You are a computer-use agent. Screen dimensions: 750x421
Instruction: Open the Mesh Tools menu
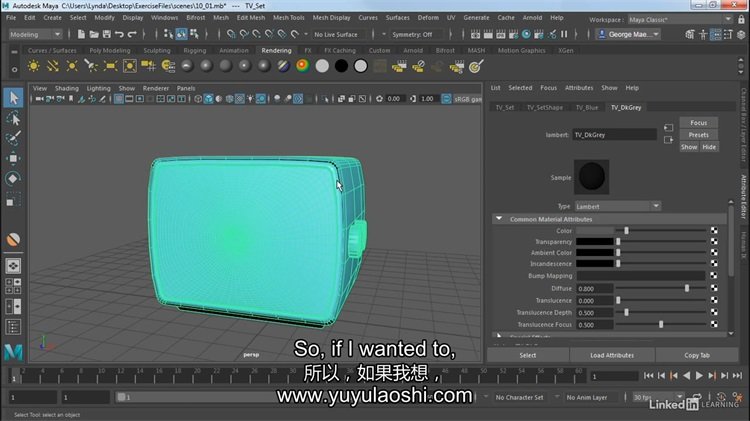[x=289, y=18]
